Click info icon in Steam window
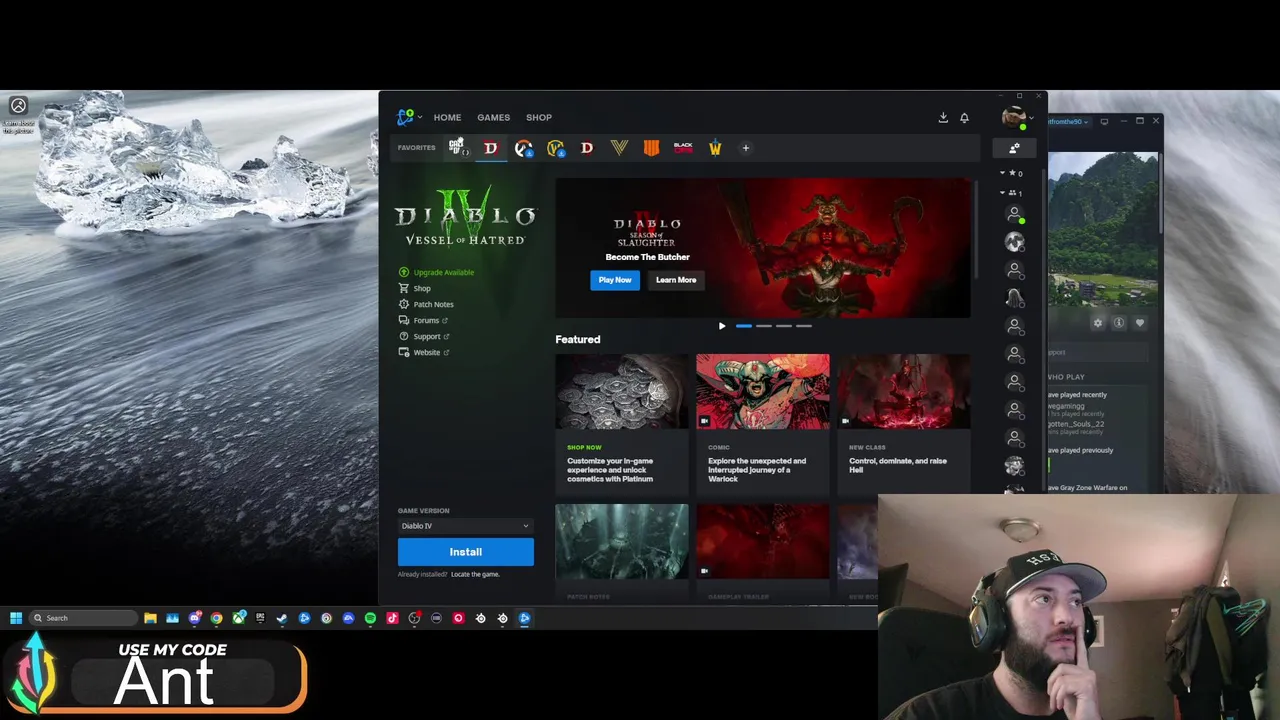The height and width of the screenshot is (720, 1280). coord(1119,323)
